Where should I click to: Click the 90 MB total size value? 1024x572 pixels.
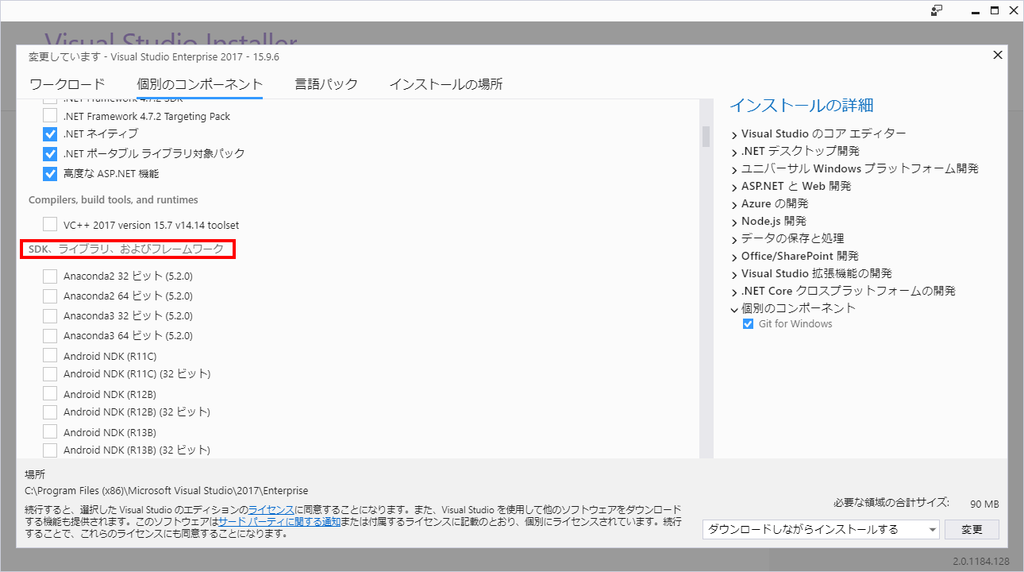[x=984, y=504]
